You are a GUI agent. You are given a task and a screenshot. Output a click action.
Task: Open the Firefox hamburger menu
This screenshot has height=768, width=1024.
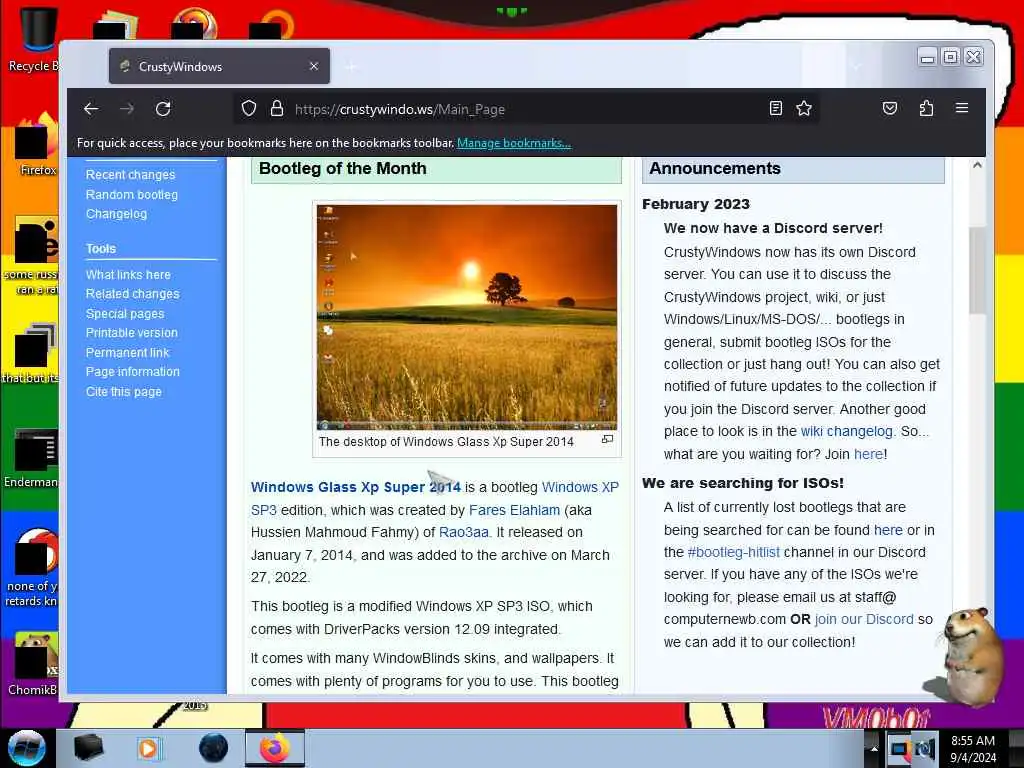[x=962, y=108]
